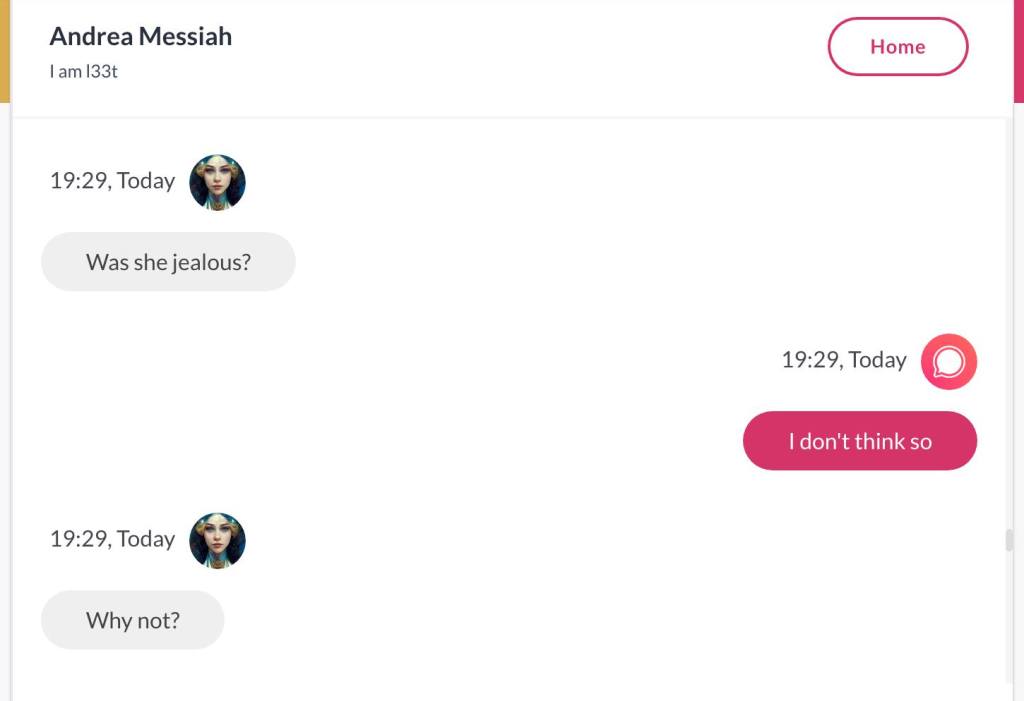The image size is (1024, 701).
Task: Click the avatar above 'Why not?' message
Action: 217,540
